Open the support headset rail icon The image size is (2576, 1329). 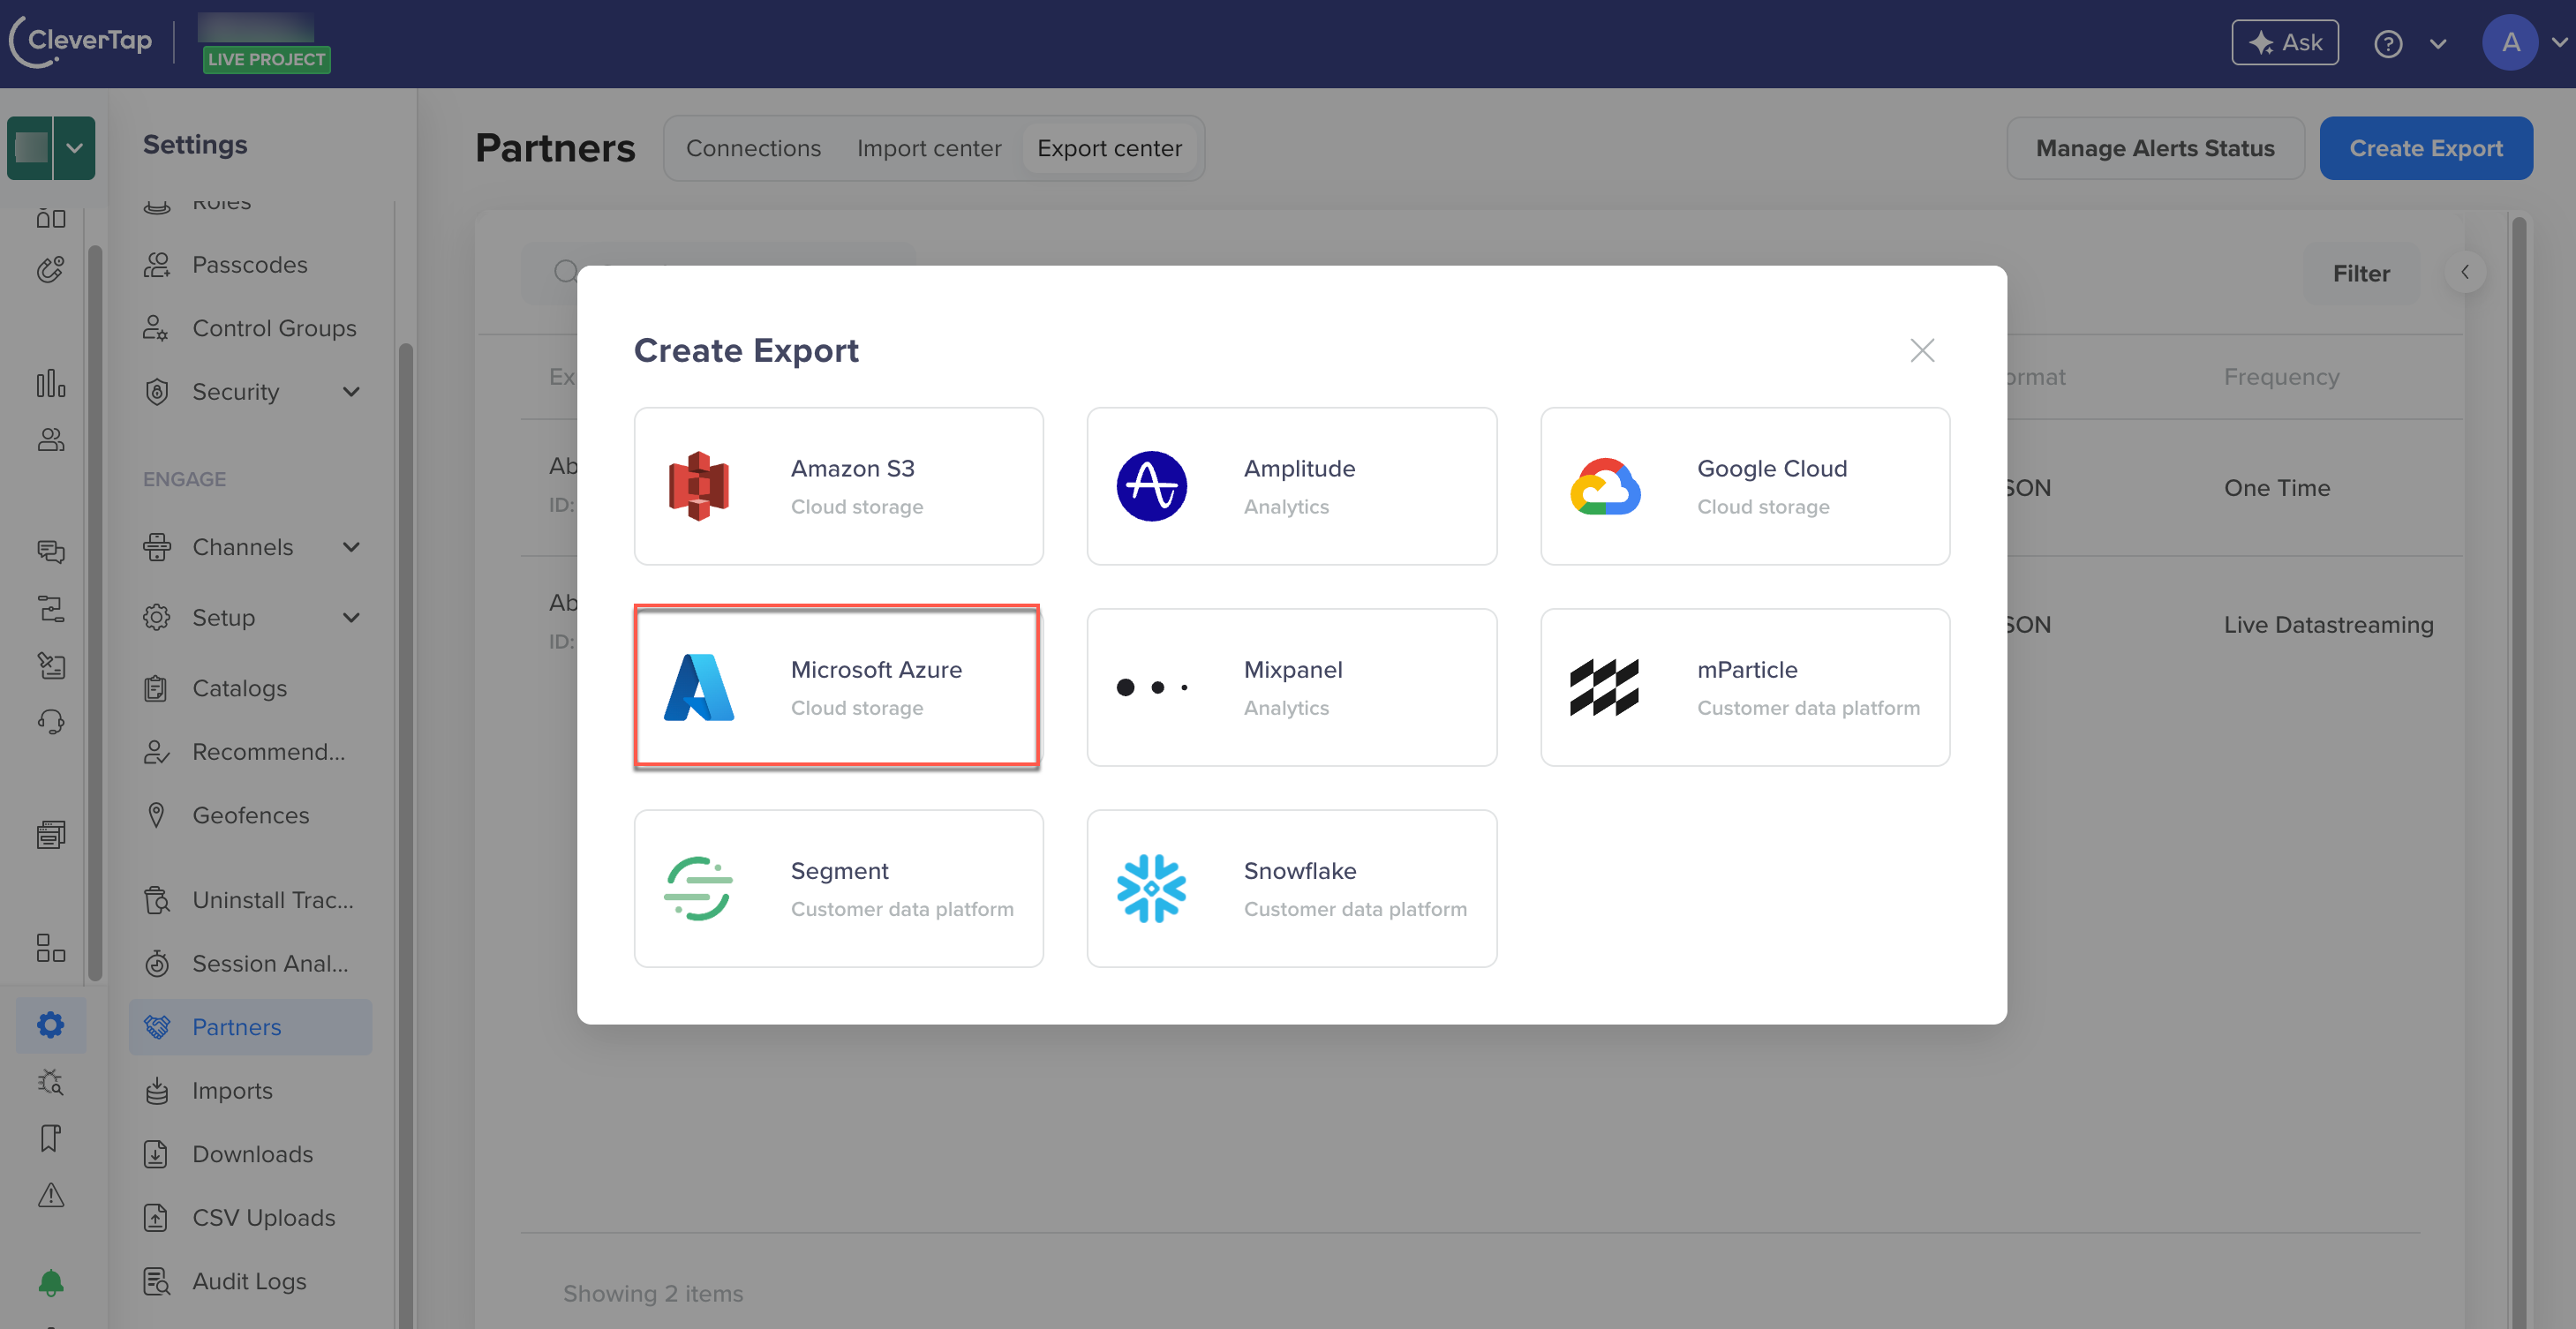51,722
